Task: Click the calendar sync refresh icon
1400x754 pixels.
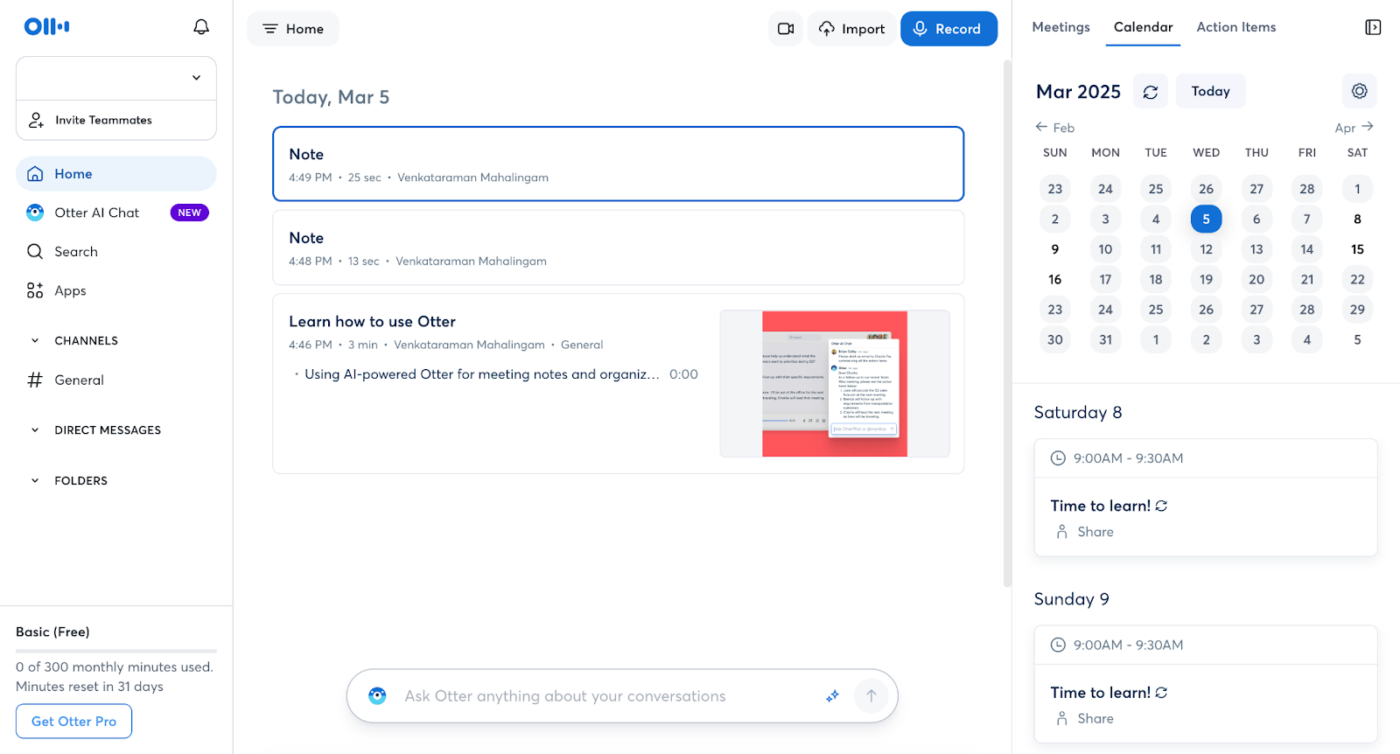Action: click(x=1150, y=92)
